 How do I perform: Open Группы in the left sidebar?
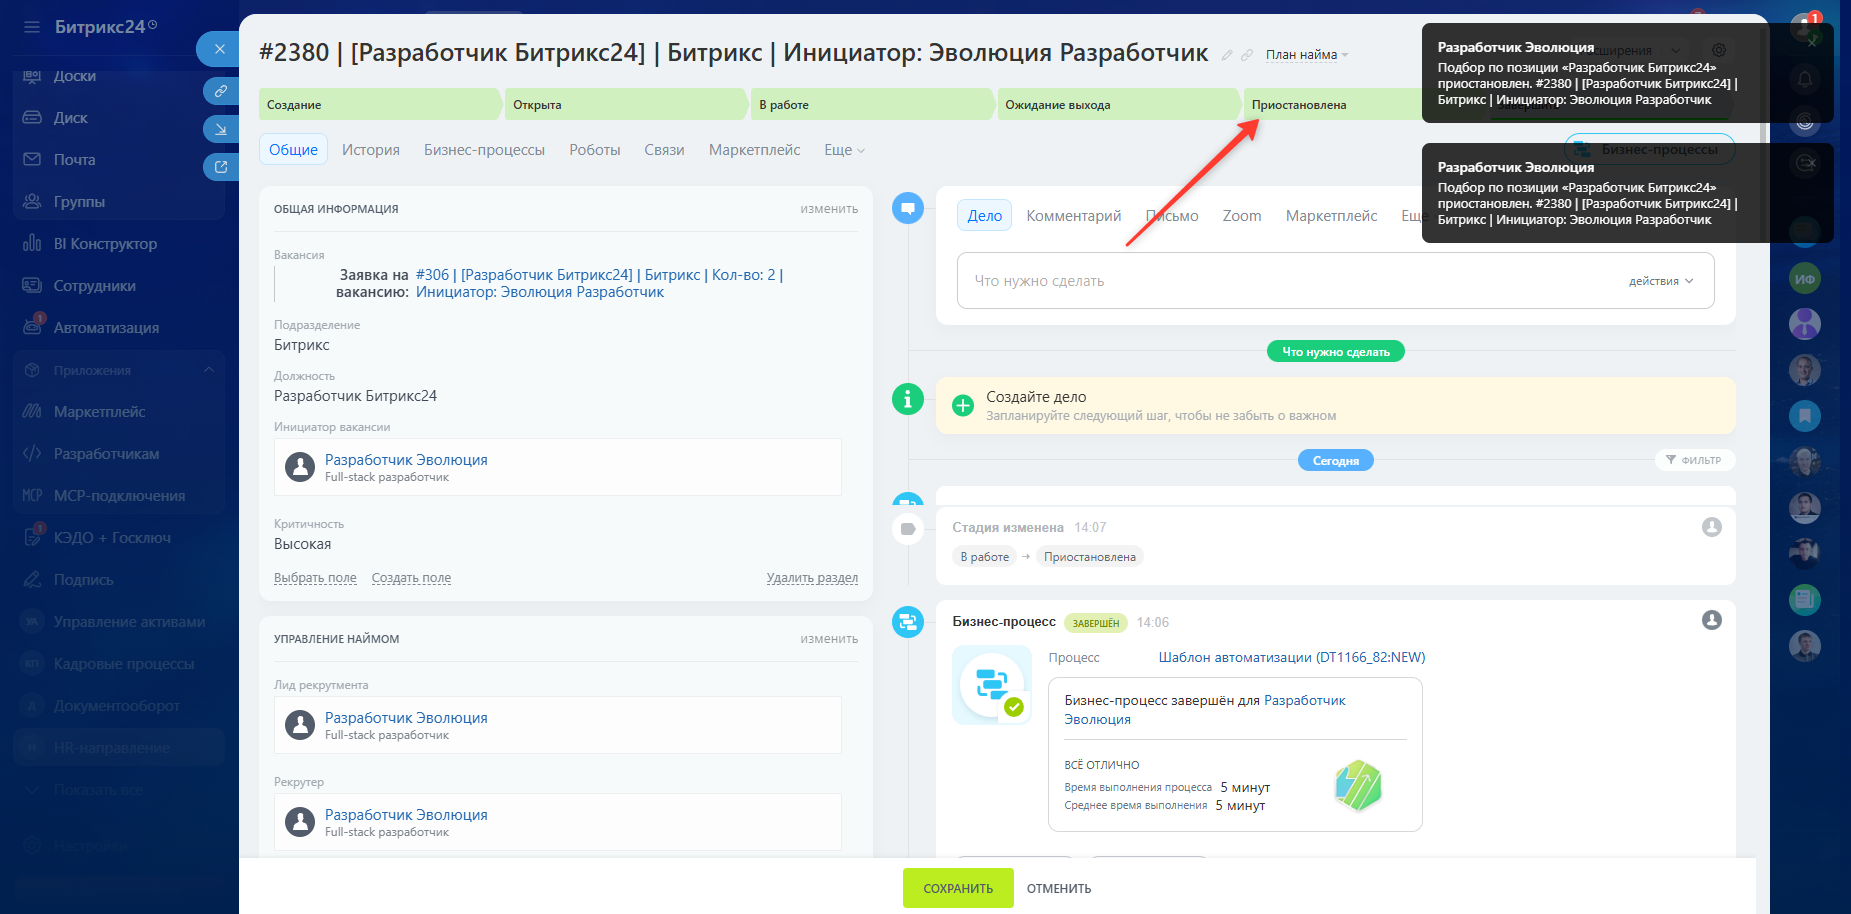[x=79, y=202]
